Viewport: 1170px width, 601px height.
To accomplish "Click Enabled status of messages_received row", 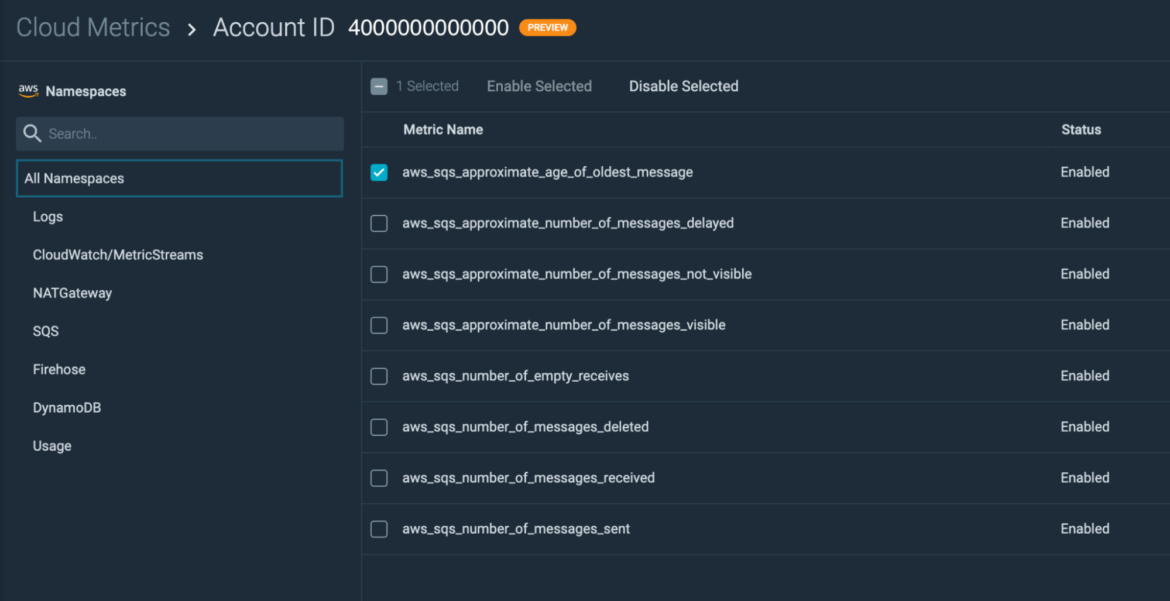I will [1085, 478].
